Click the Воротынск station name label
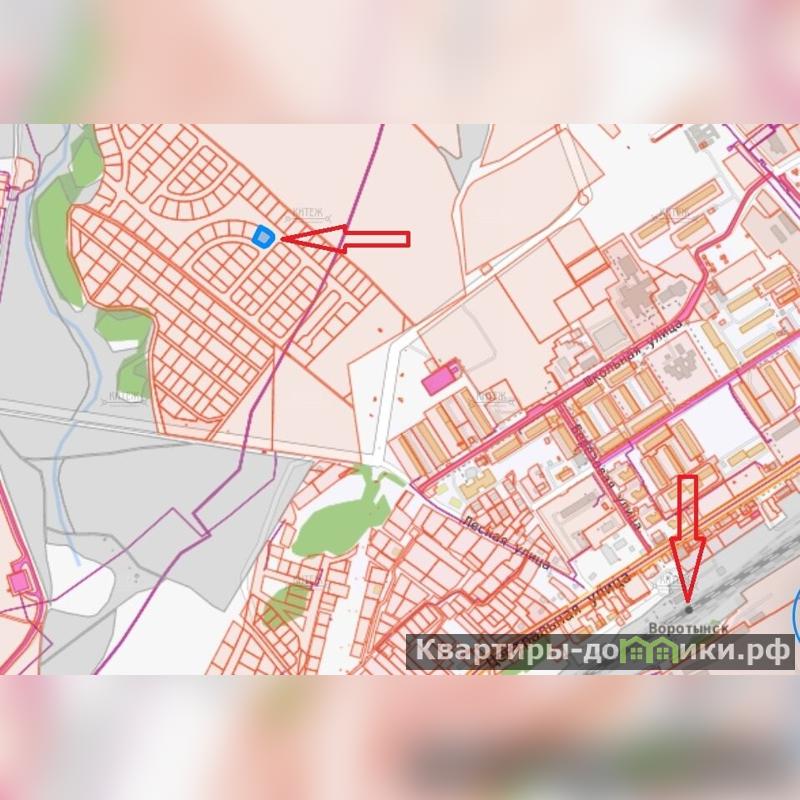Viewport: 800px width, 800px height. [x=688, y=628]
